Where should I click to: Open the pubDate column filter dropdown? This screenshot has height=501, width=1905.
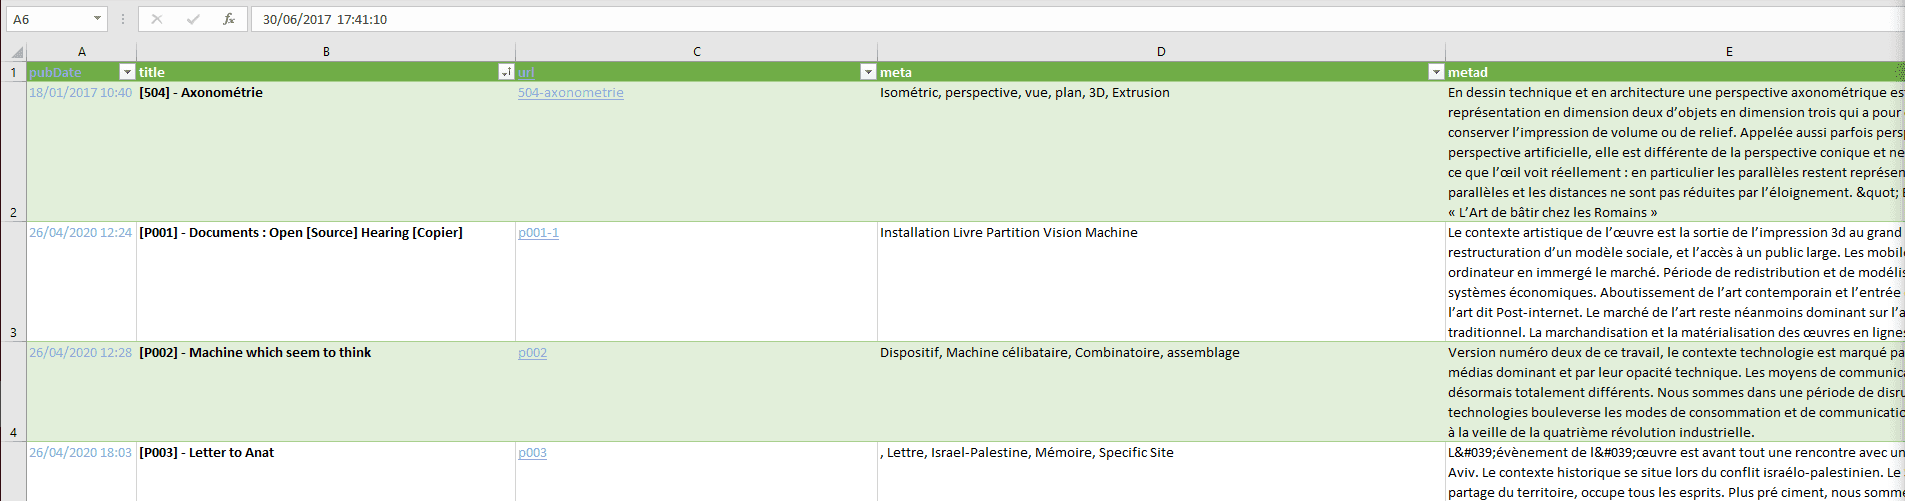coord(127,72)
